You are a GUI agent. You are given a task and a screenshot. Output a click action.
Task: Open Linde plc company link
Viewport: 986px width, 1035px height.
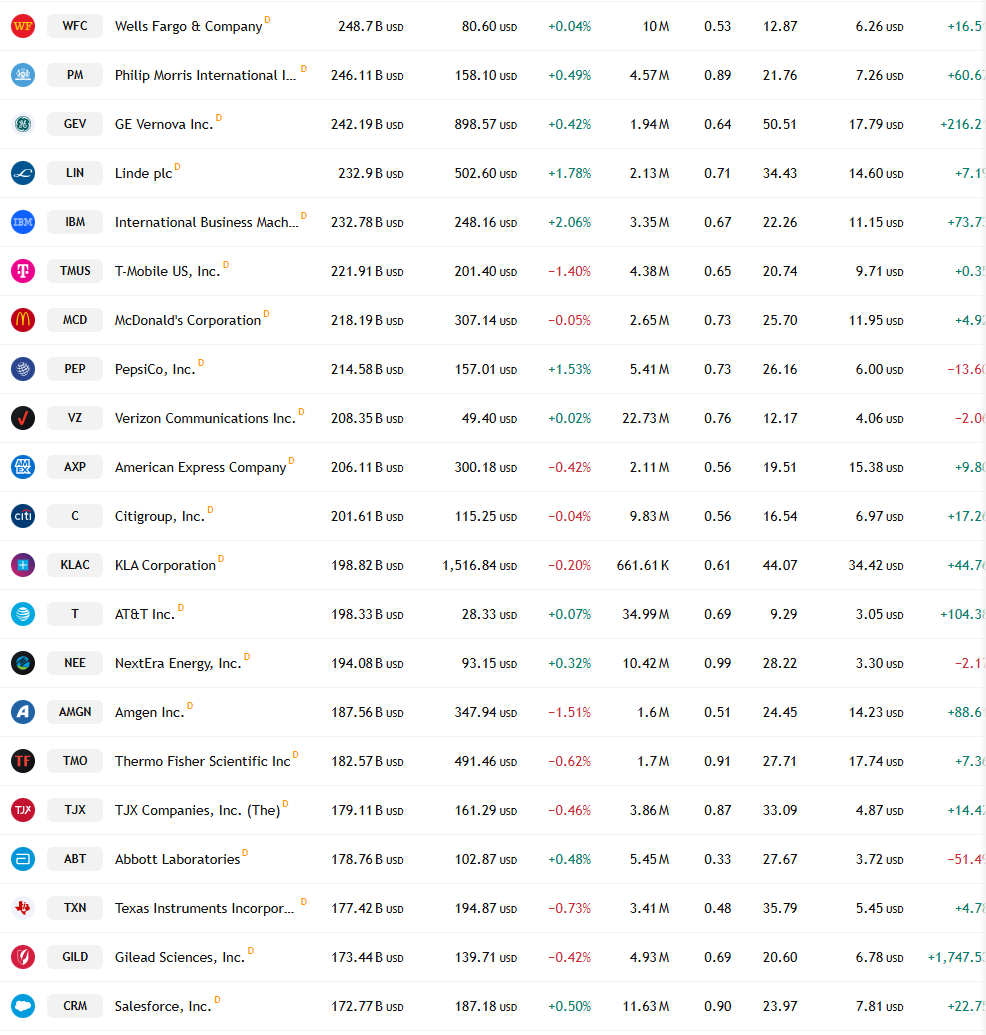click(x=143, y=174)
